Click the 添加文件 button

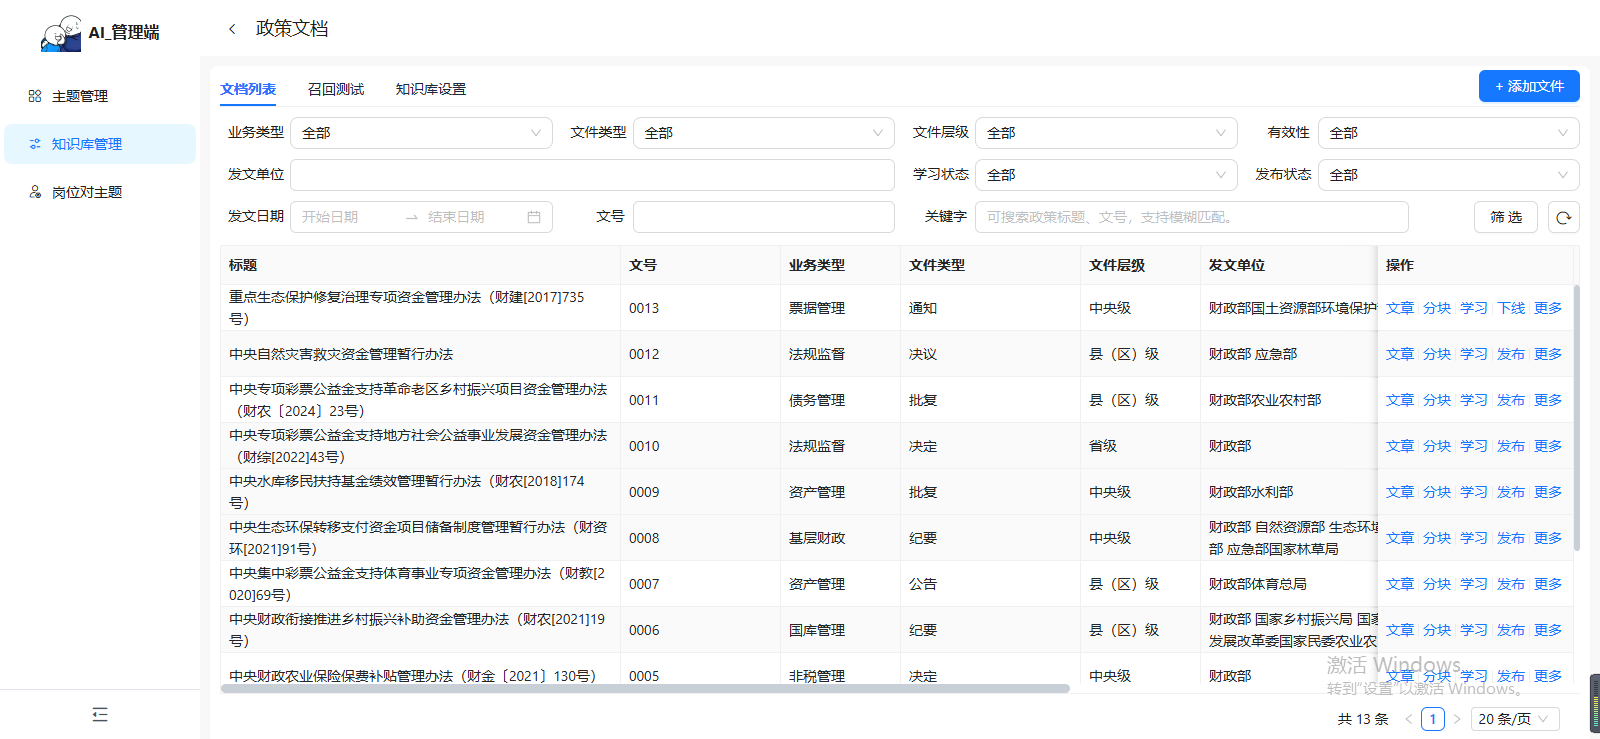(x=1528, y=86)
